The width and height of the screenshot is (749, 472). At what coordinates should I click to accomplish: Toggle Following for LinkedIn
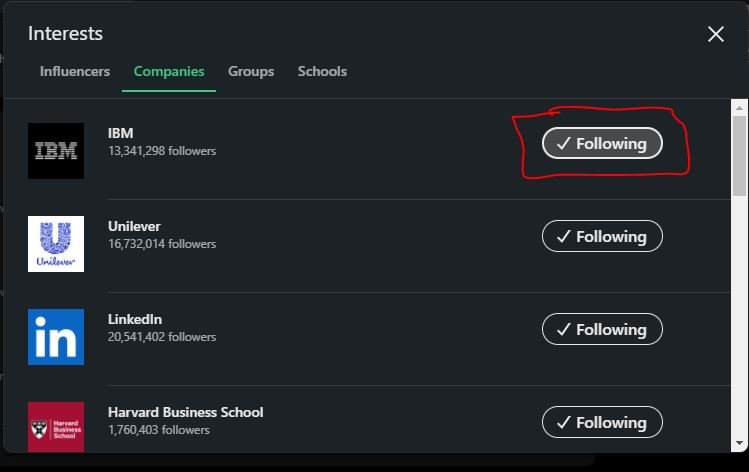coord(602,329)
